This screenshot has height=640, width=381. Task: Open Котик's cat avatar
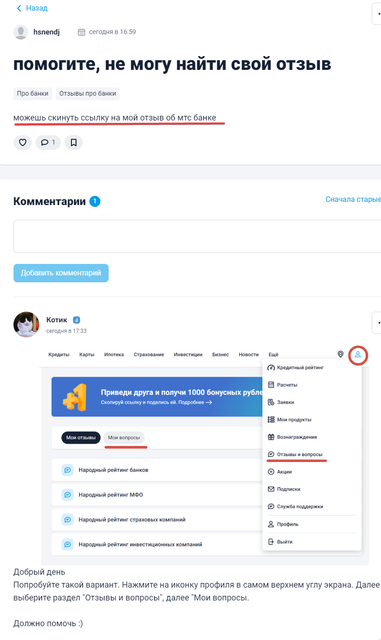[27, 324]
